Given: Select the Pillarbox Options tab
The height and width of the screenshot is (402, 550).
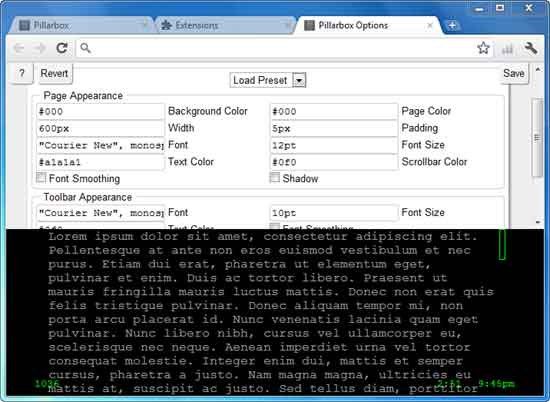Looking at the screenshot, I should pos(368,25).
